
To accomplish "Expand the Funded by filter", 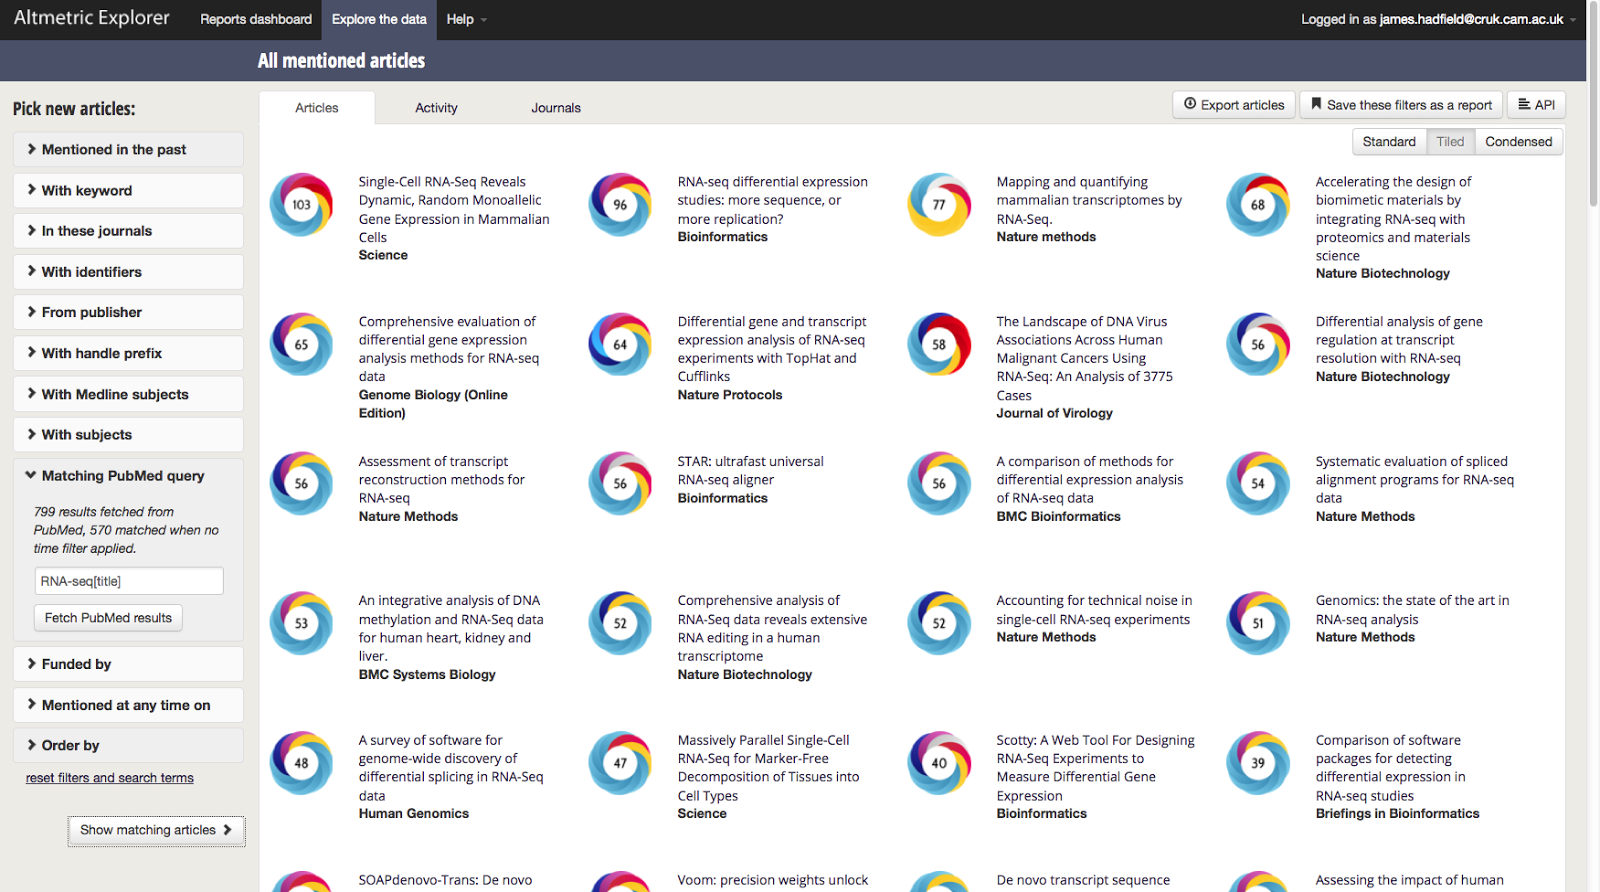I will pyautogui.click(x=128, y=664).
